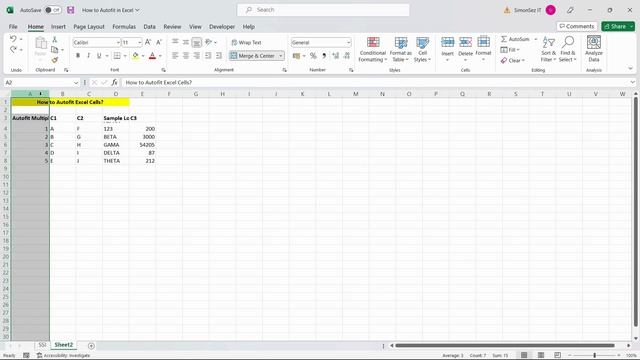Click the horizontal scrollbar

pyautogui.click(x=505, y=346)
